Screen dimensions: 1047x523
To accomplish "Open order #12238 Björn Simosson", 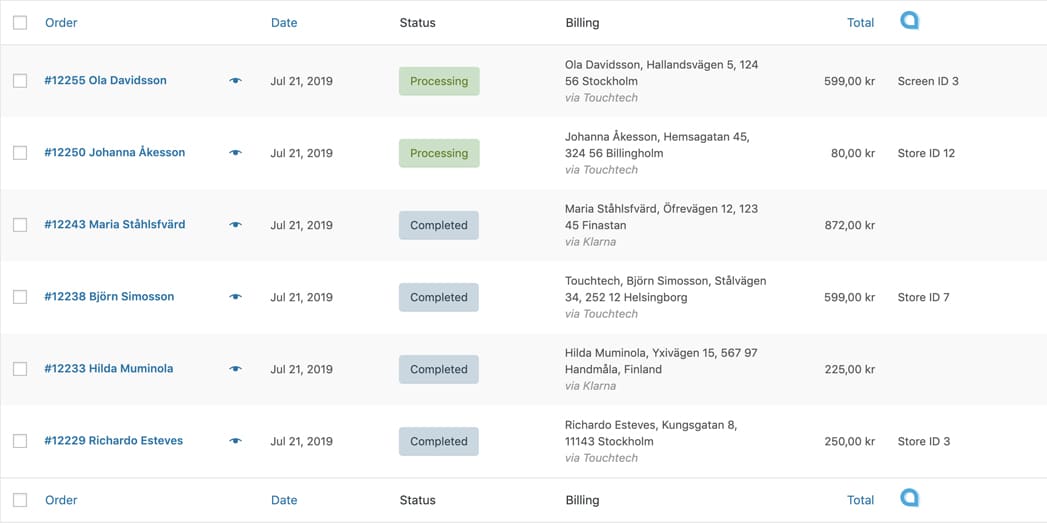I will tap(109, 297).
